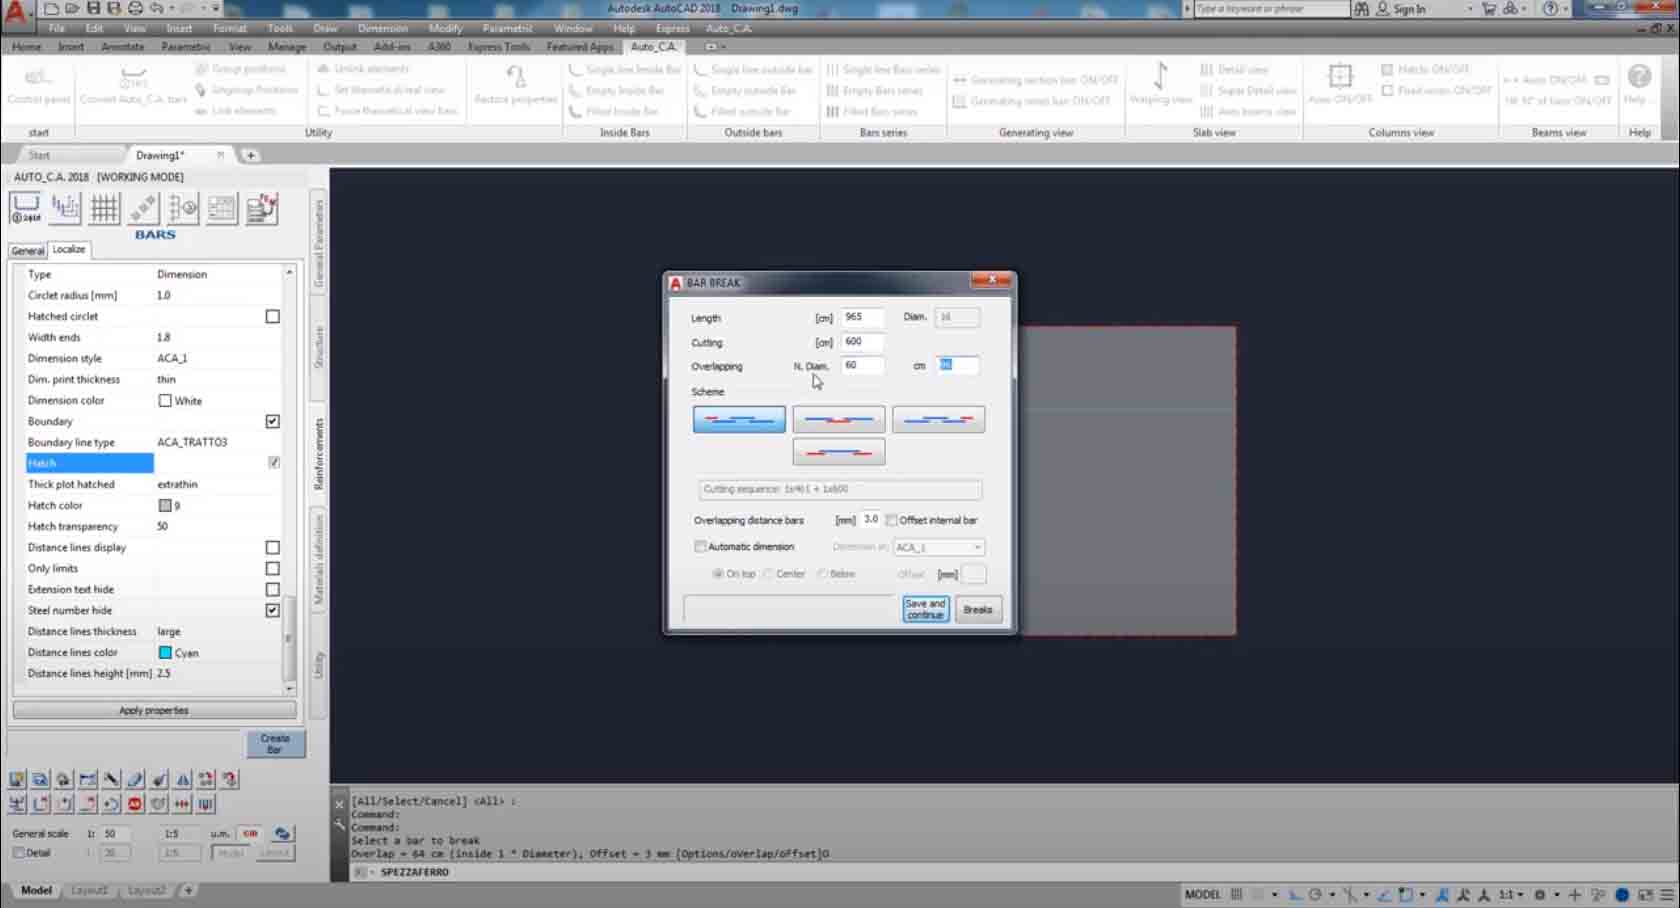Click the table schedule icon in the AUTO_C.A. panel

[222, 207]
